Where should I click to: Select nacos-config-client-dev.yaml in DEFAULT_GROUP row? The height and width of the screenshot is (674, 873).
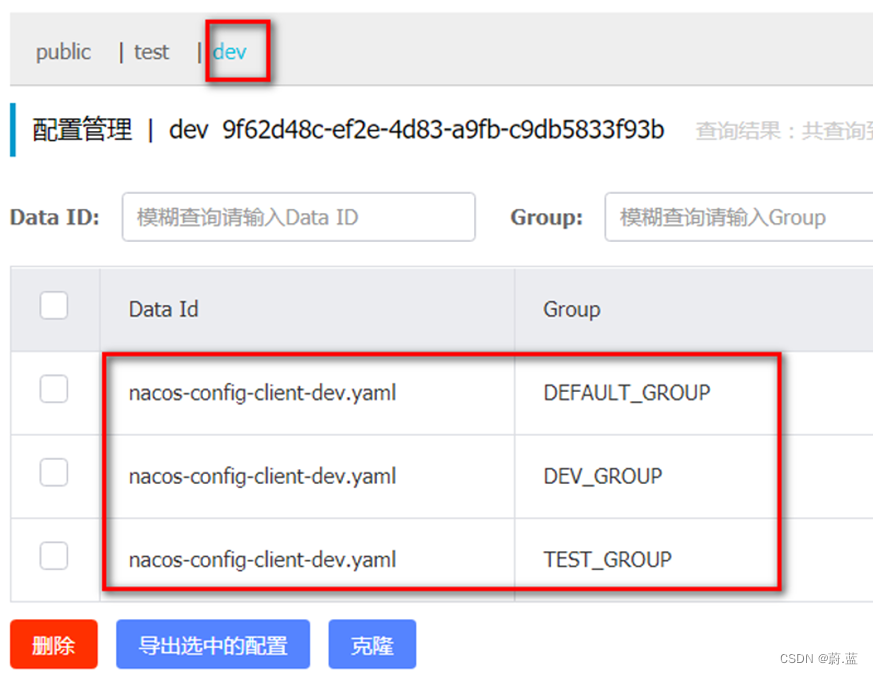click(x=262, y=393)
